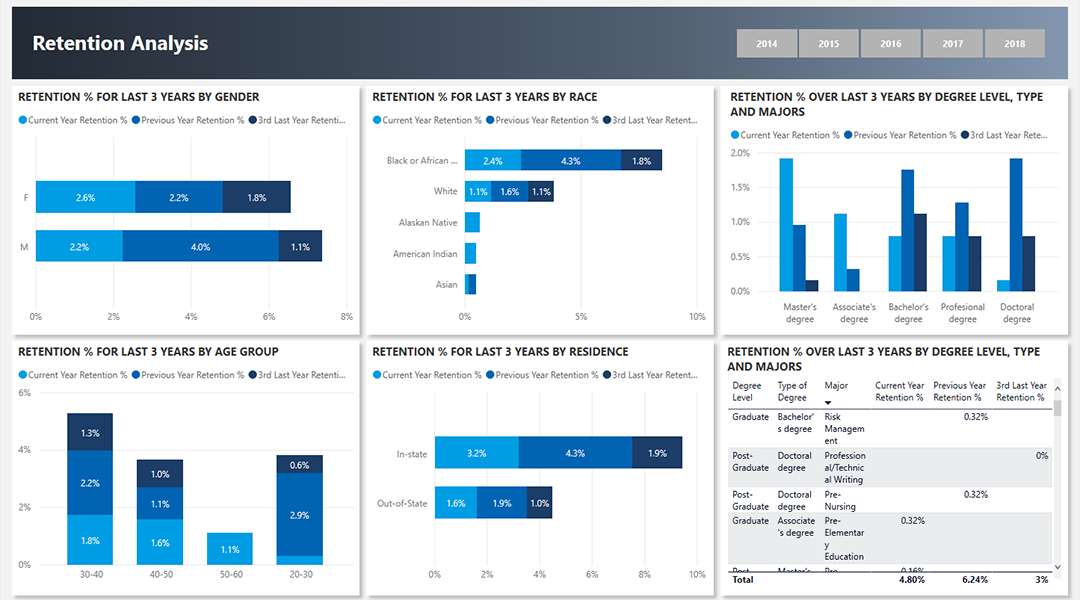Select the 2014 year filter button
1080x600 pixels.
(767, 43)
